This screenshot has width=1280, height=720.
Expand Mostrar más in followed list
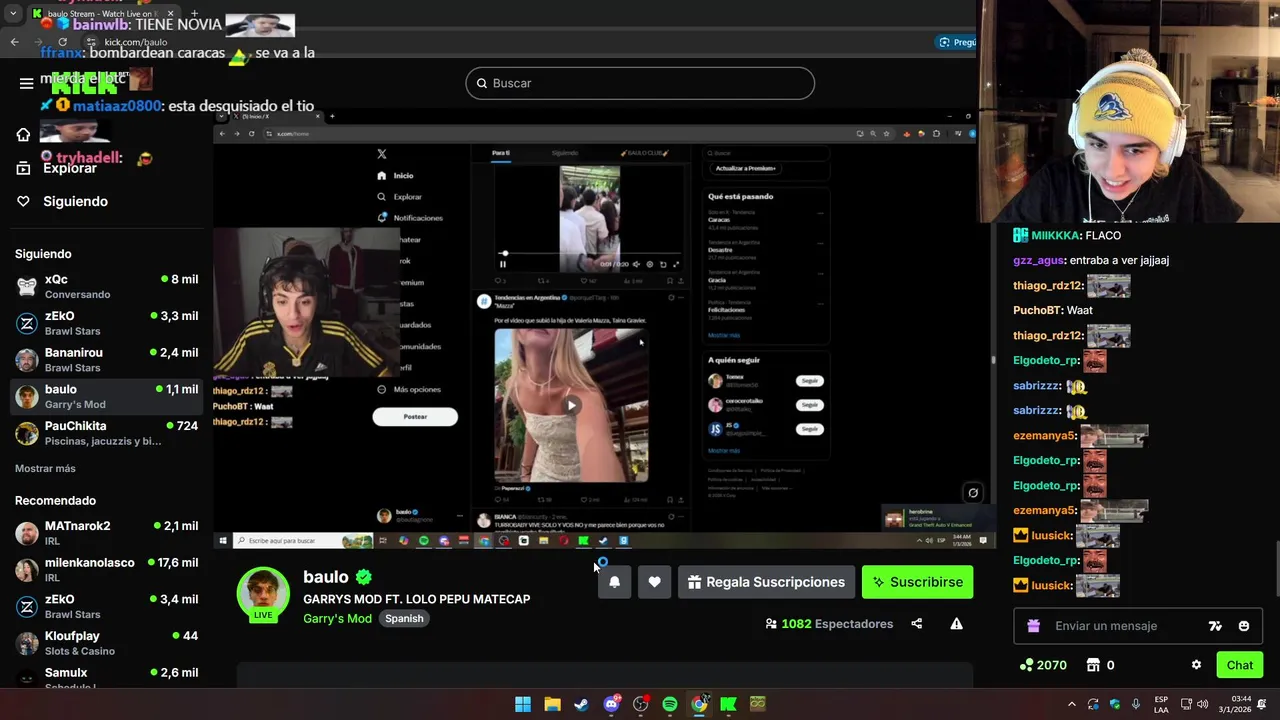pyautogui.click(x=45, y=468)
